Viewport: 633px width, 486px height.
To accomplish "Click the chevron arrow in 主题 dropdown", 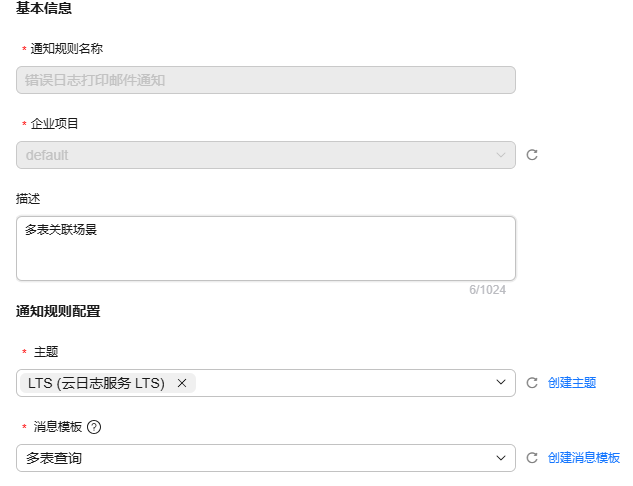I will click(501, 382).
